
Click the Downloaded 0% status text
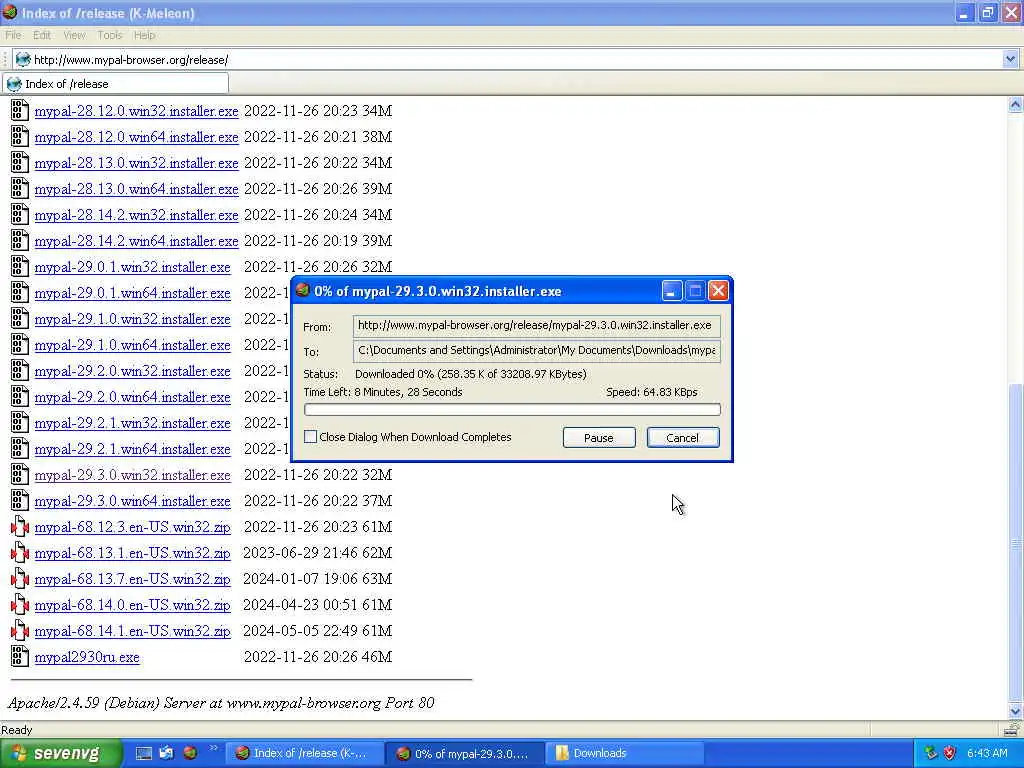pos(471,374)
